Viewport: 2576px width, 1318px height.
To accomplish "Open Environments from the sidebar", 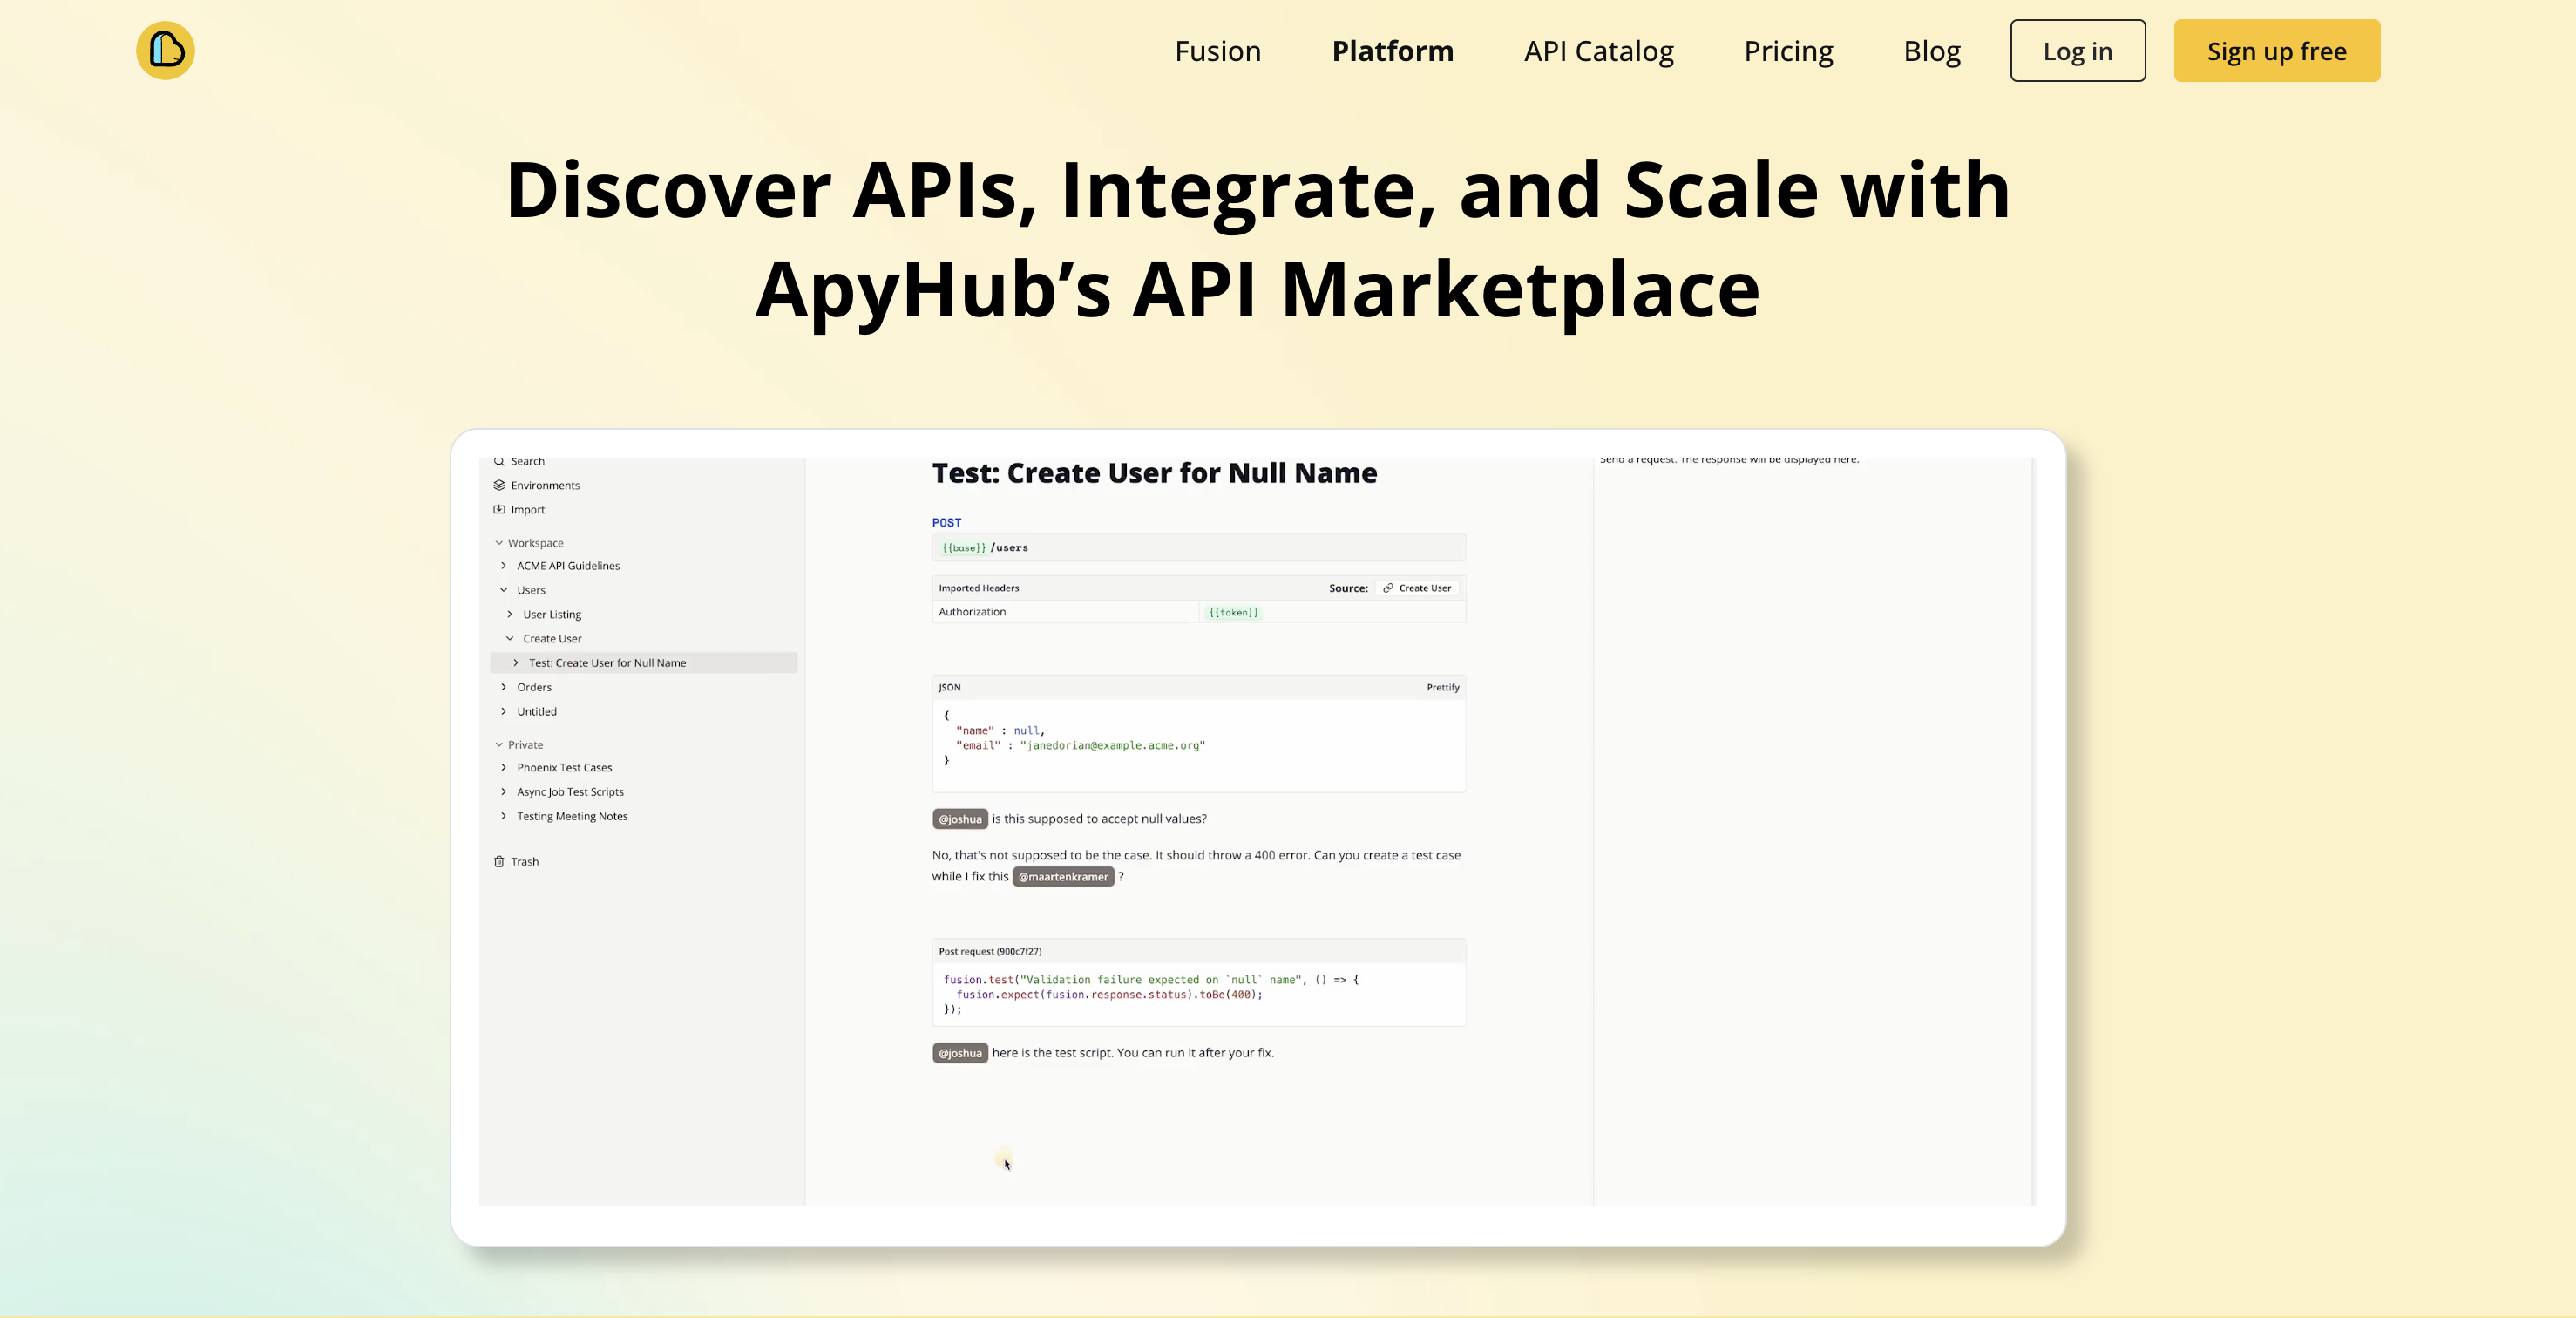I will click(x=545, y=485).
